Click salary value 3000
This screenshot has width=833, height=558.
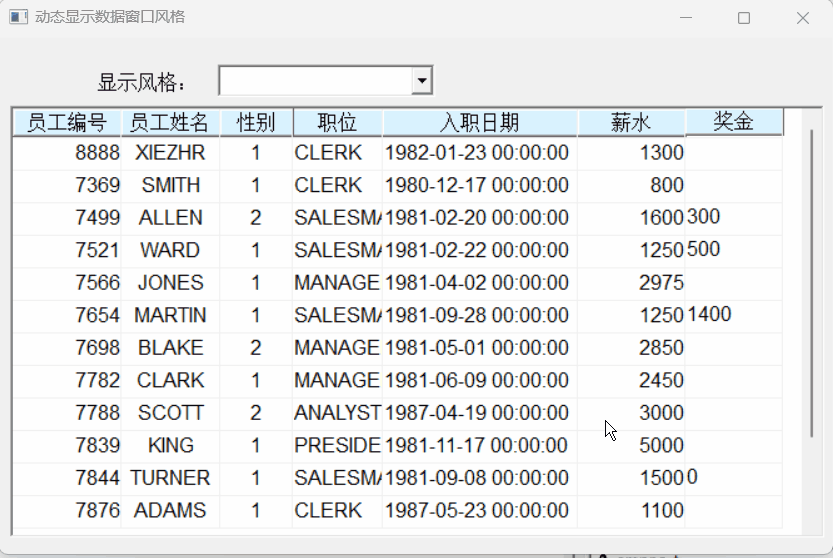[661, 413]
